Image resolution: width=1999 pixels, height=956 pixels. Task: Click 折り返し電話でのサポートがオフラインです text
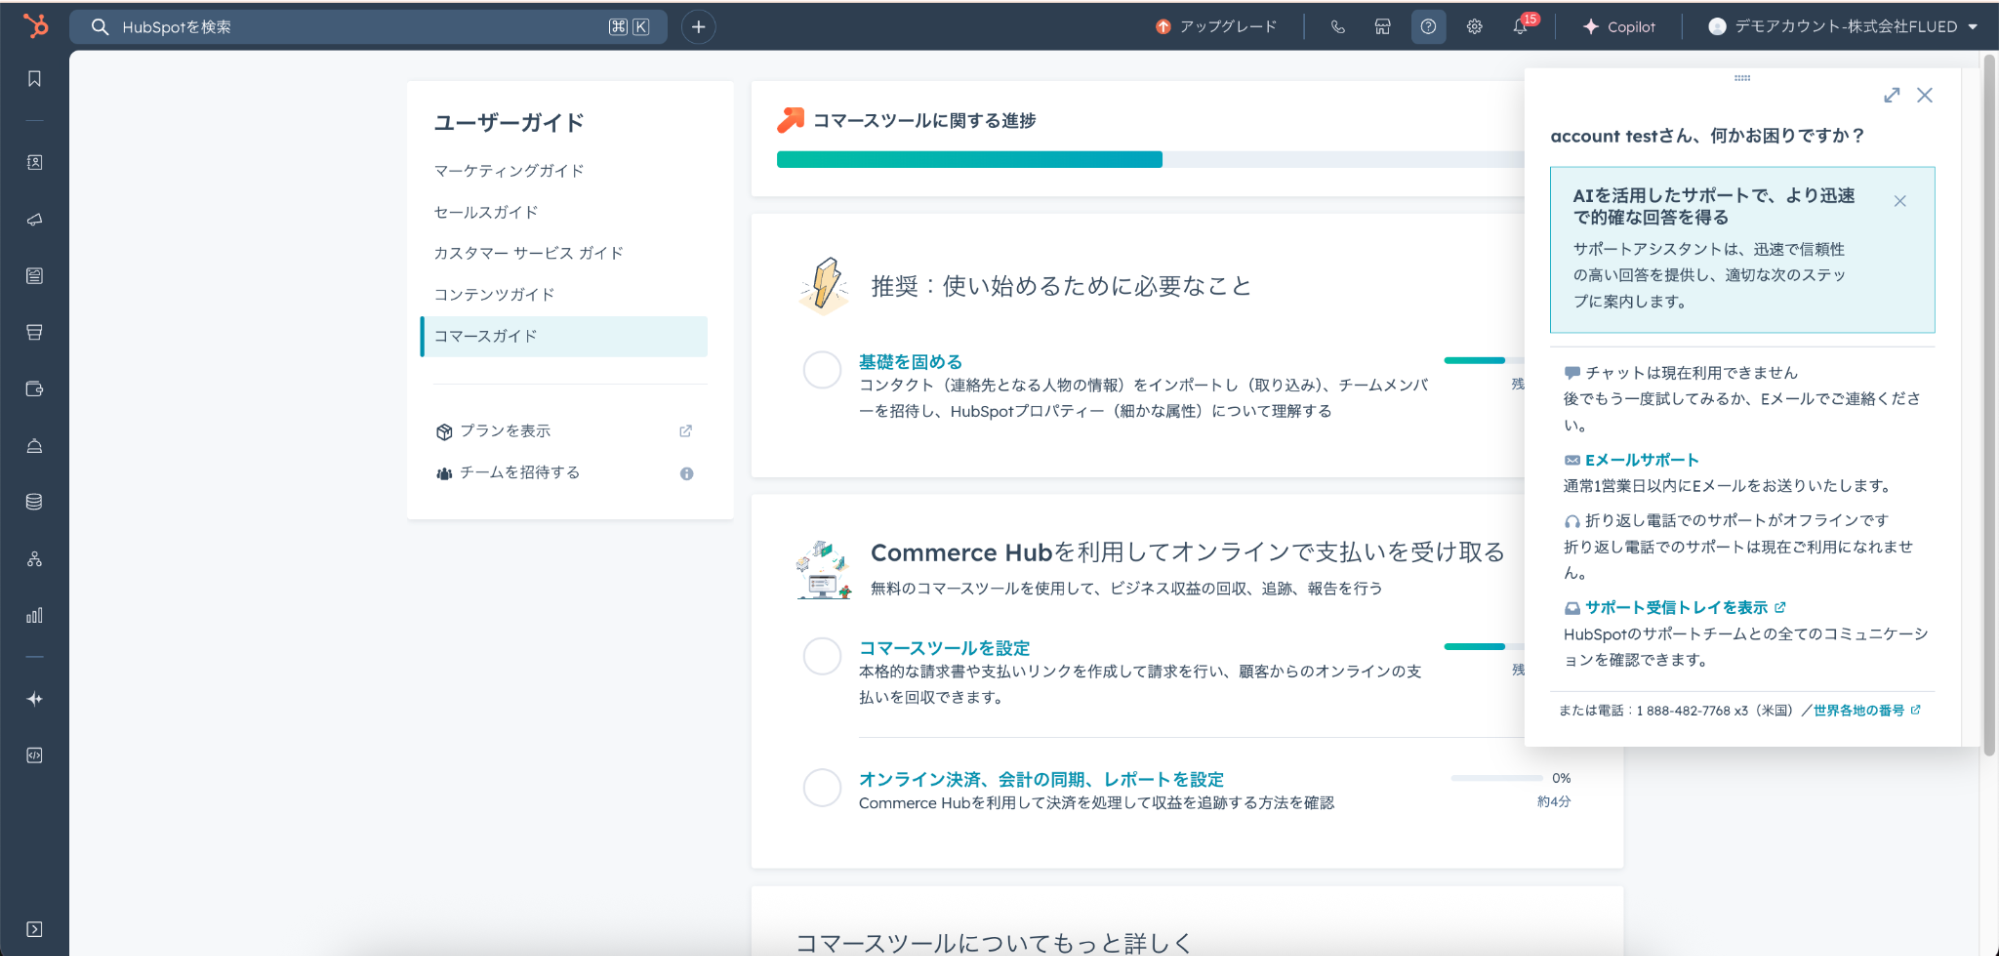click(x=1736, y=520)
